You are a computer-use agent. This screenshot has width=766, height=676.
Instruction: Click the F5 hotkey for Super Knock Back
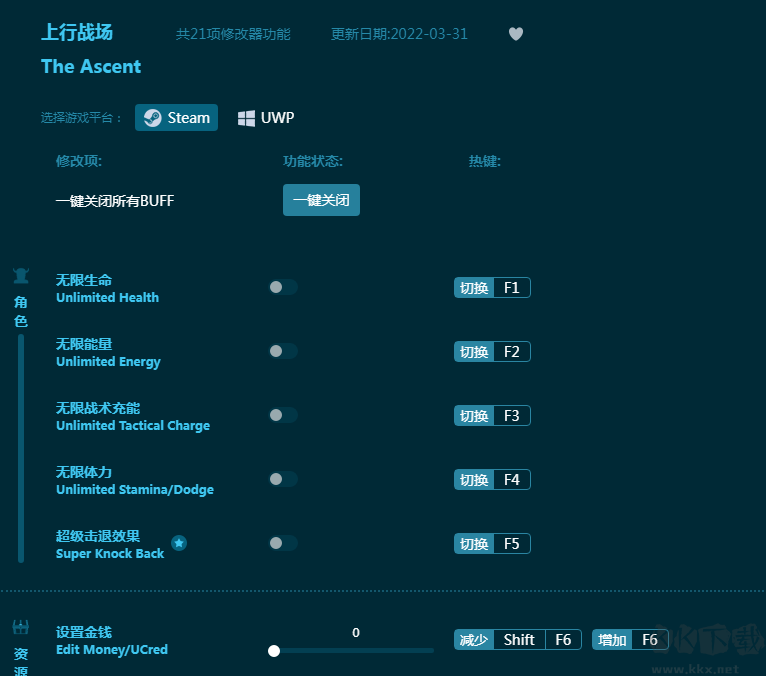click(x=492, y=544)
